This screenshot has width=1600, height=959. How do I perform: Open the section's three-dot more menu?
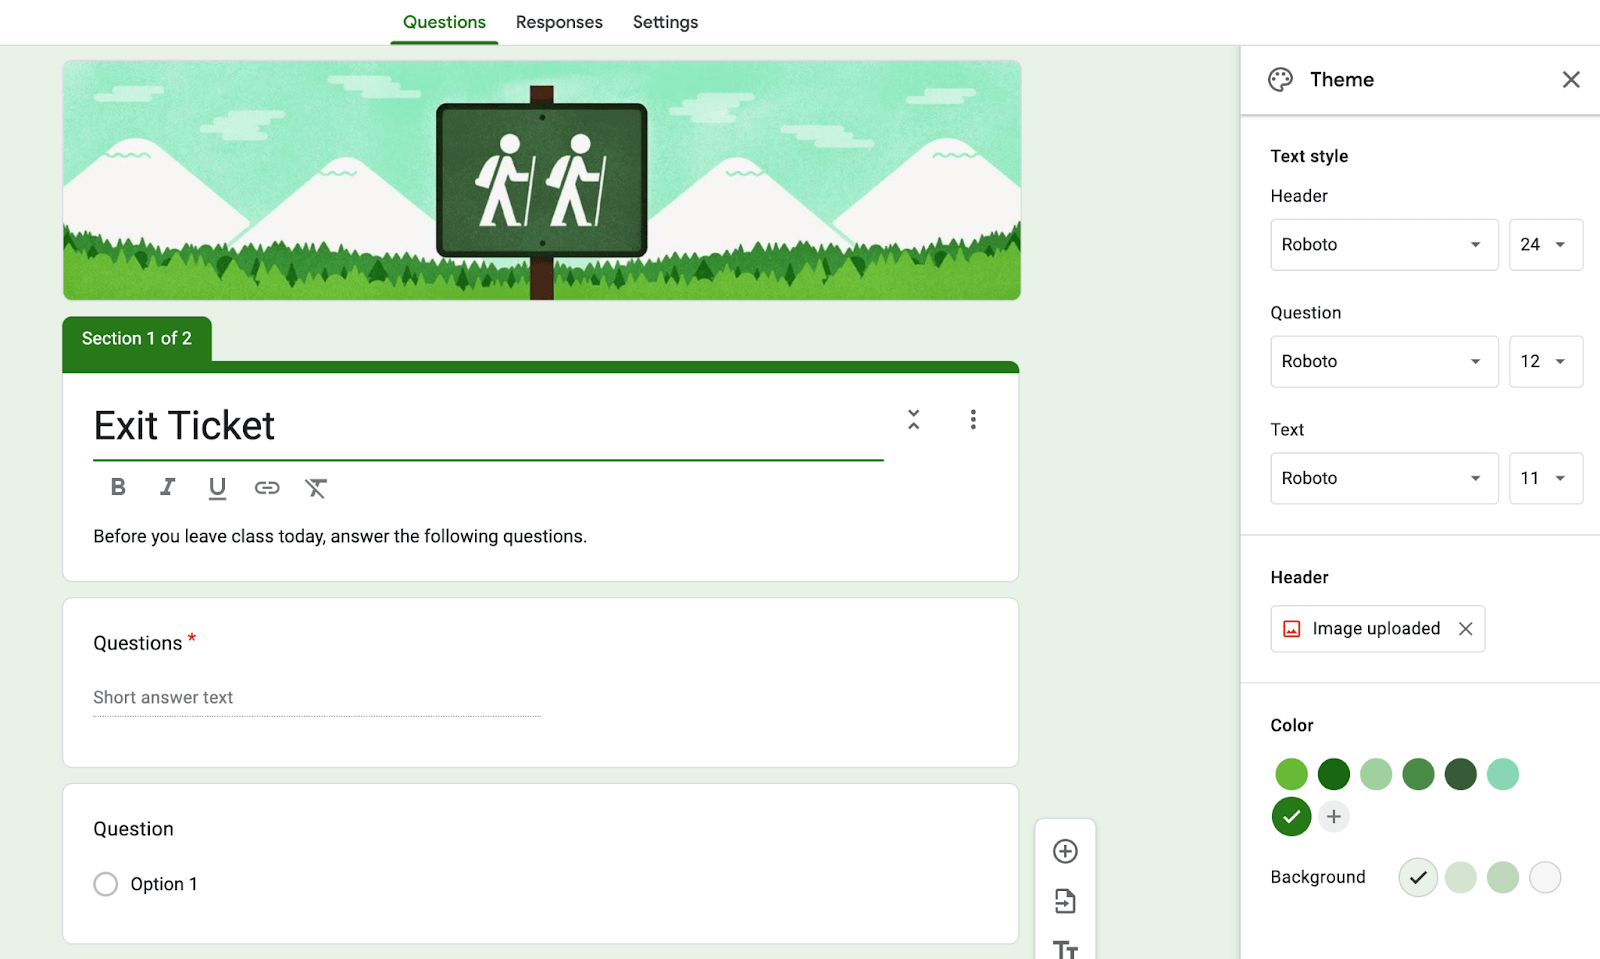coord(973,420)
